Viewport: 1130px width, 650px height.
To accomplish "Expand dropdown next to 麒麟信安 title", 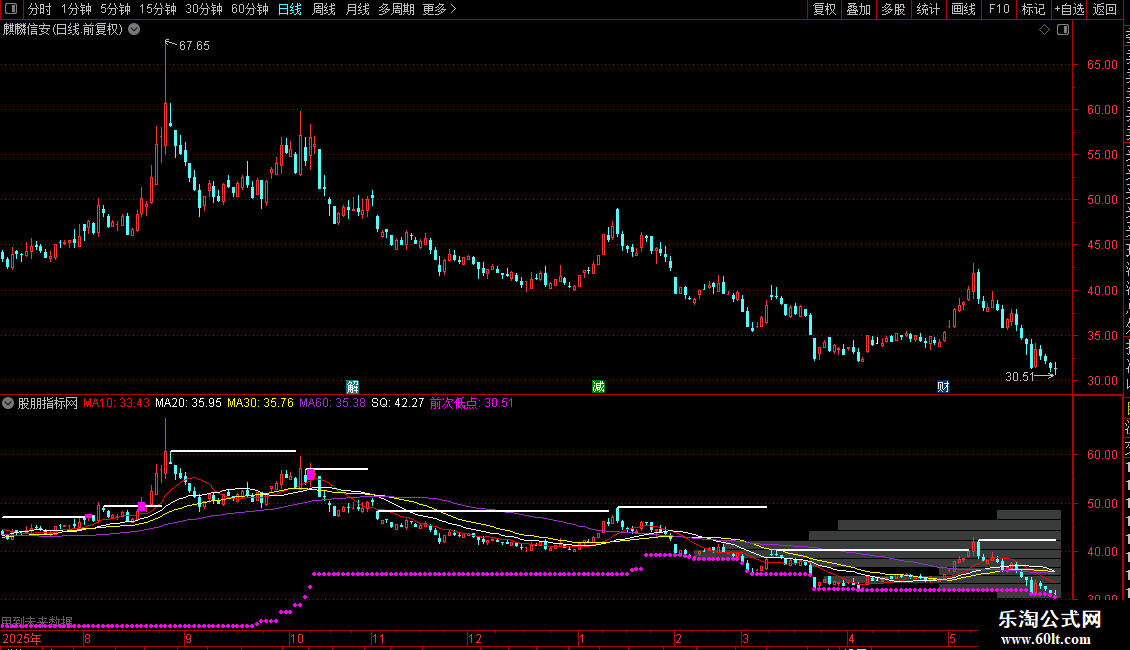I will point(134,30).
